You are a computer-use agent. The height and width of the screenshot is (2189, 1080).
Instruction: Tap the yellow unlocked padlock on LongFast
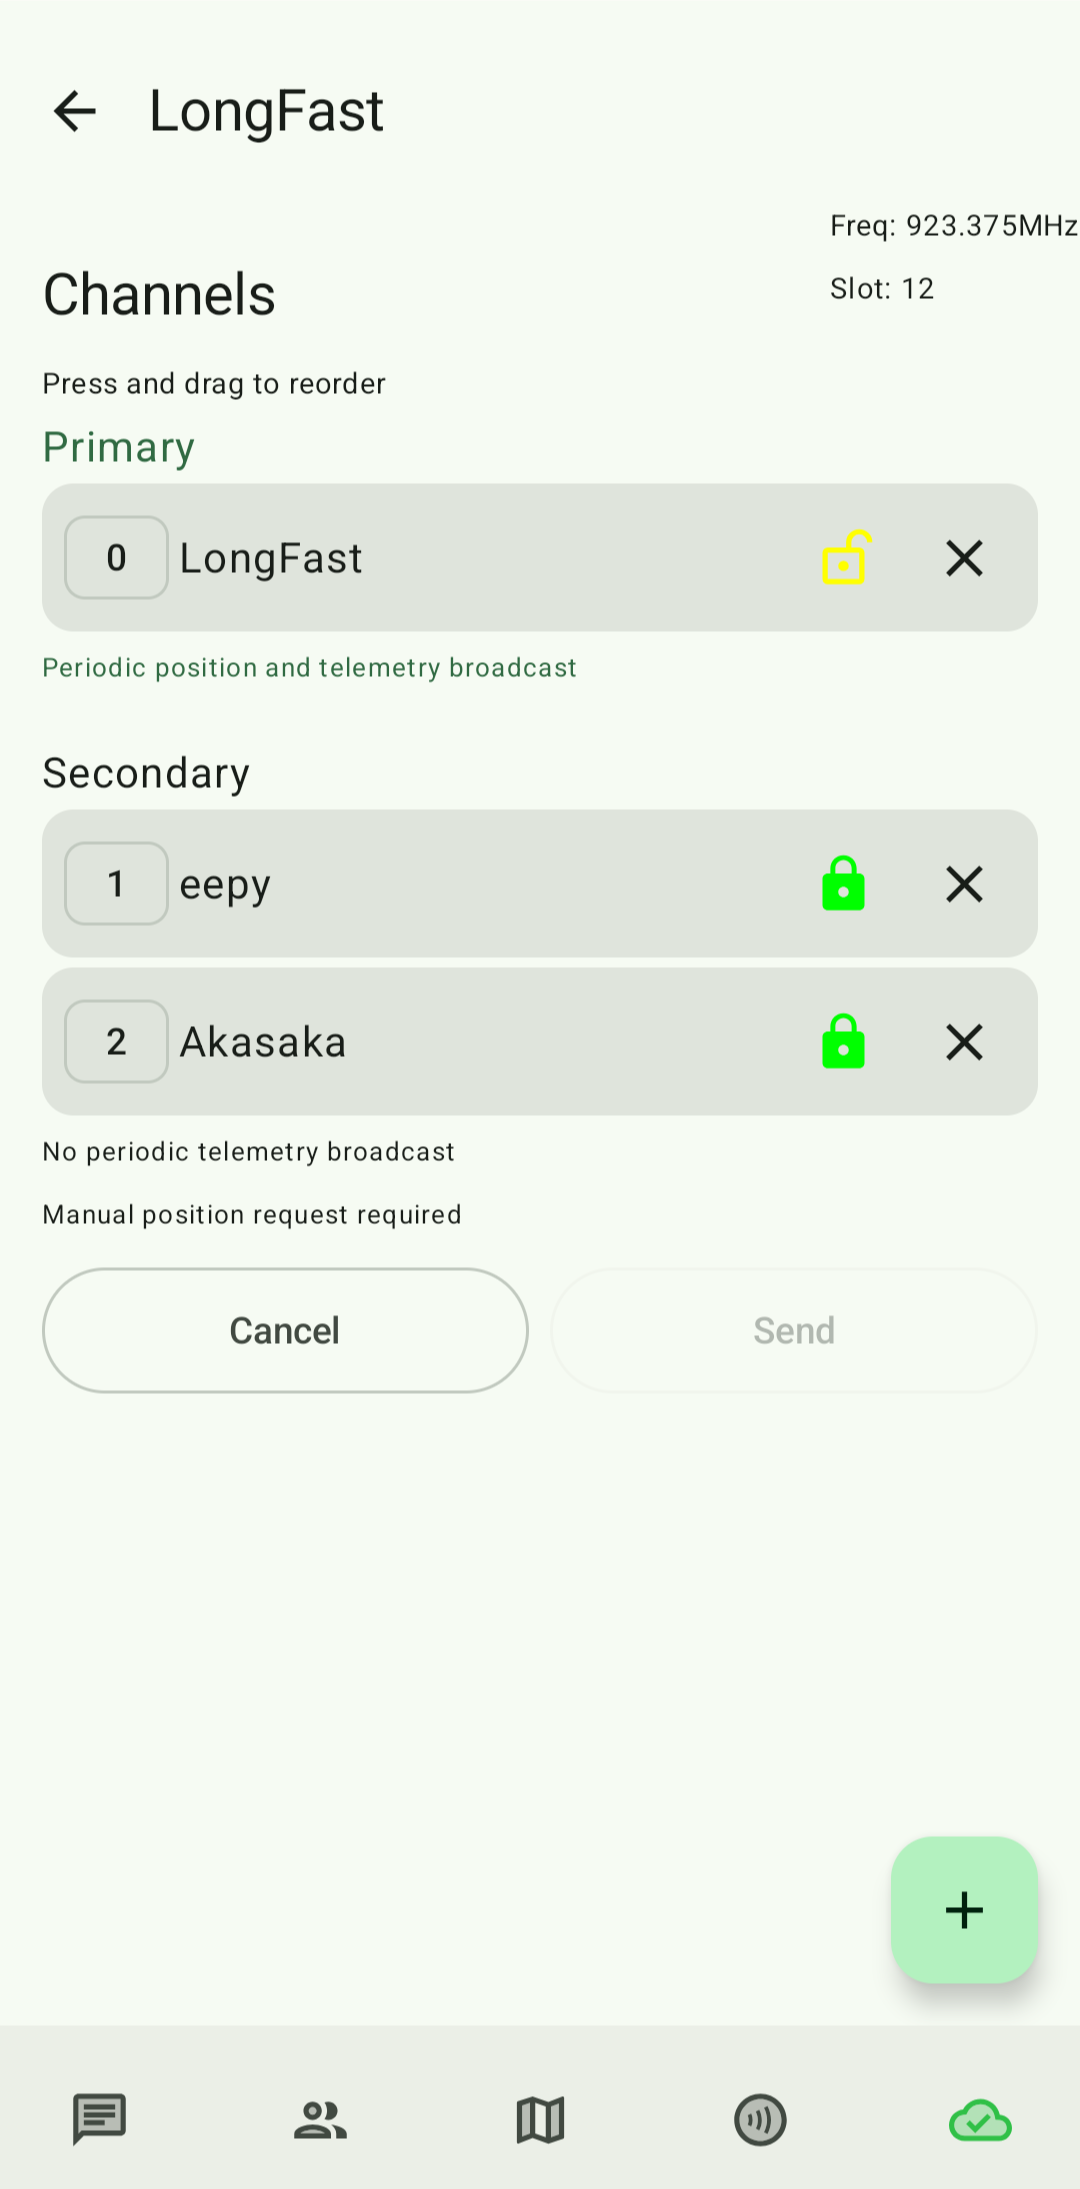pos(845,557)
